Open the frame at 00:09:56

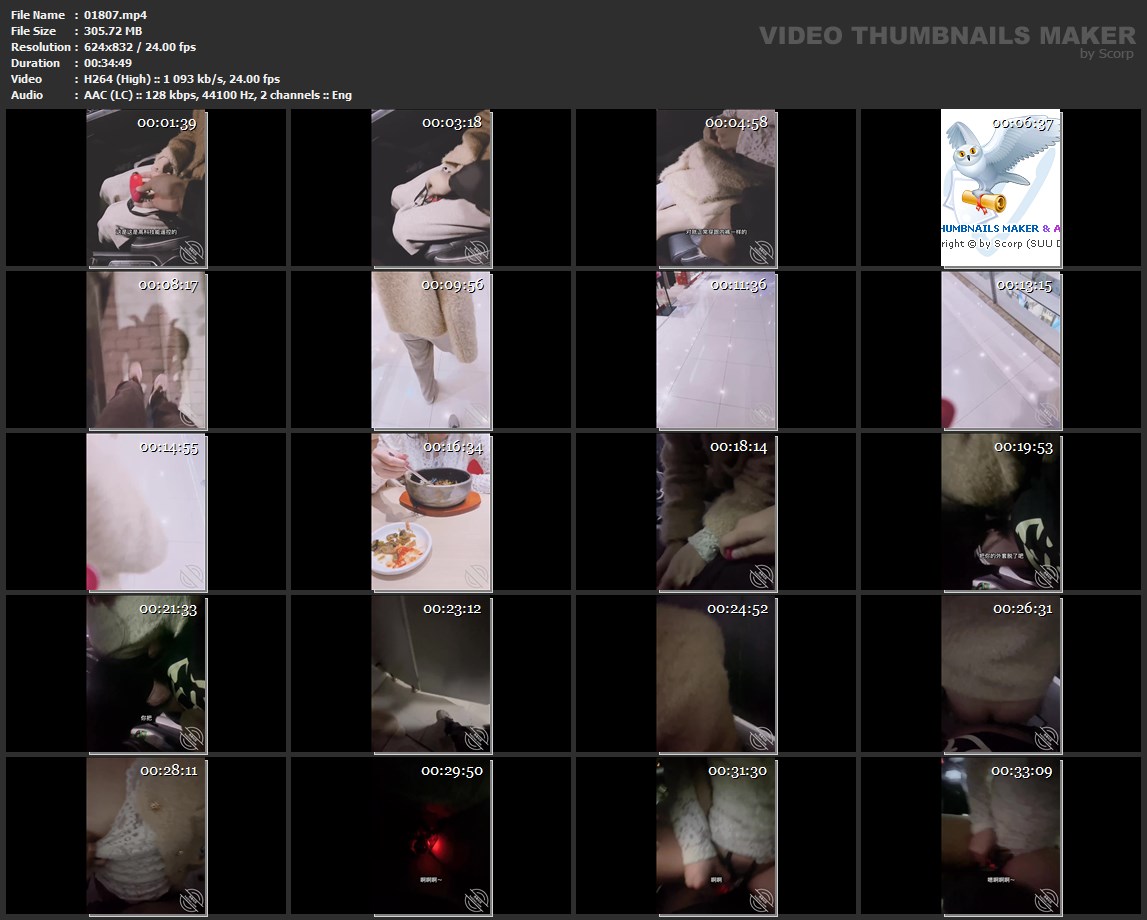tap(431, 350)
